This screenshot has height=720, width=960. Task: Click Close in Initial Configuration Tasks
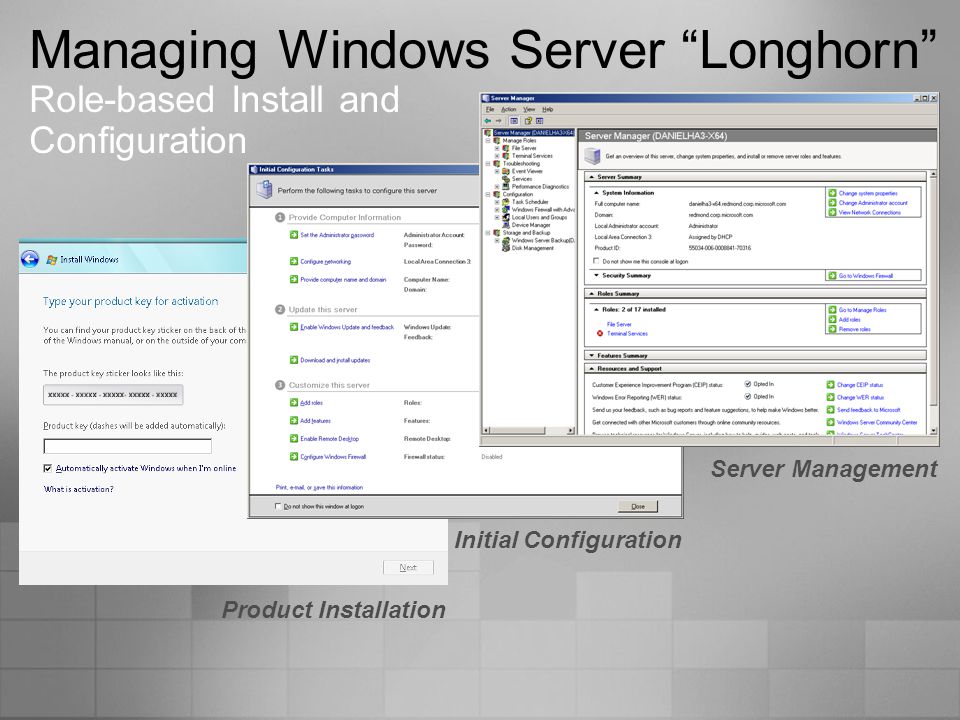(x=638, y=506)
